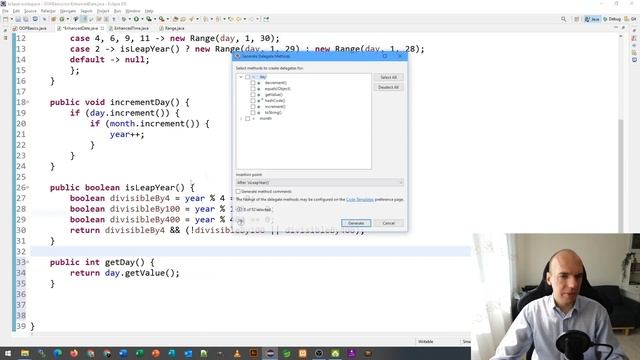Tick the checkbox for the day field
This screenshot has height=360, width=640.
pos(247,77)
